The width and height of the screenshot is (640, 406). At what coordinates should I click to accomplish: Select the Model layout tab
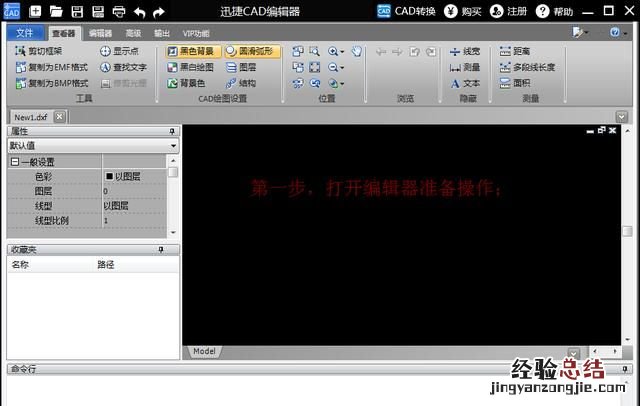pos(204,351)
